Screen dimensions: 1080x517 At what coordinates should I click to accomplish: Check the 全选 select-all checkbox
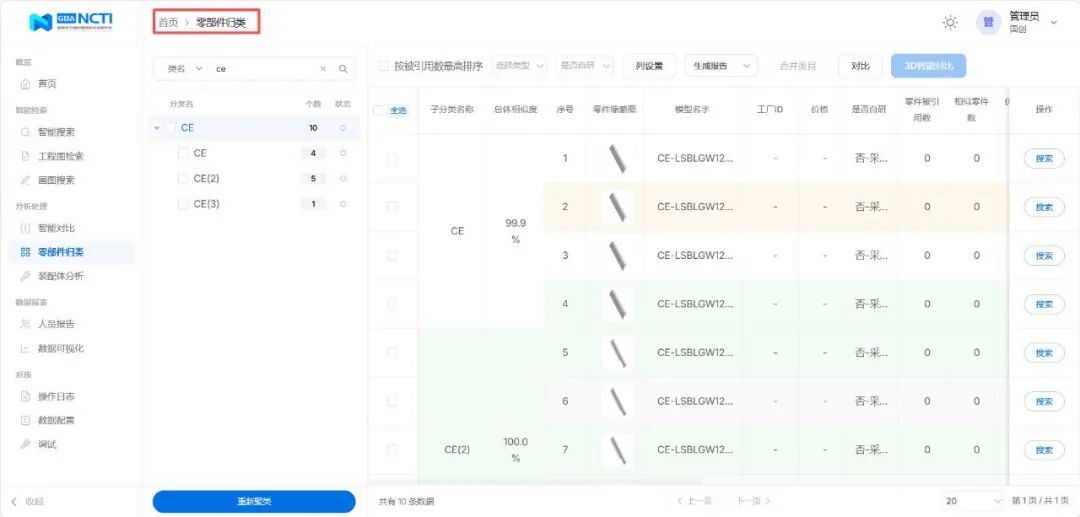click(x=378, y=110)
